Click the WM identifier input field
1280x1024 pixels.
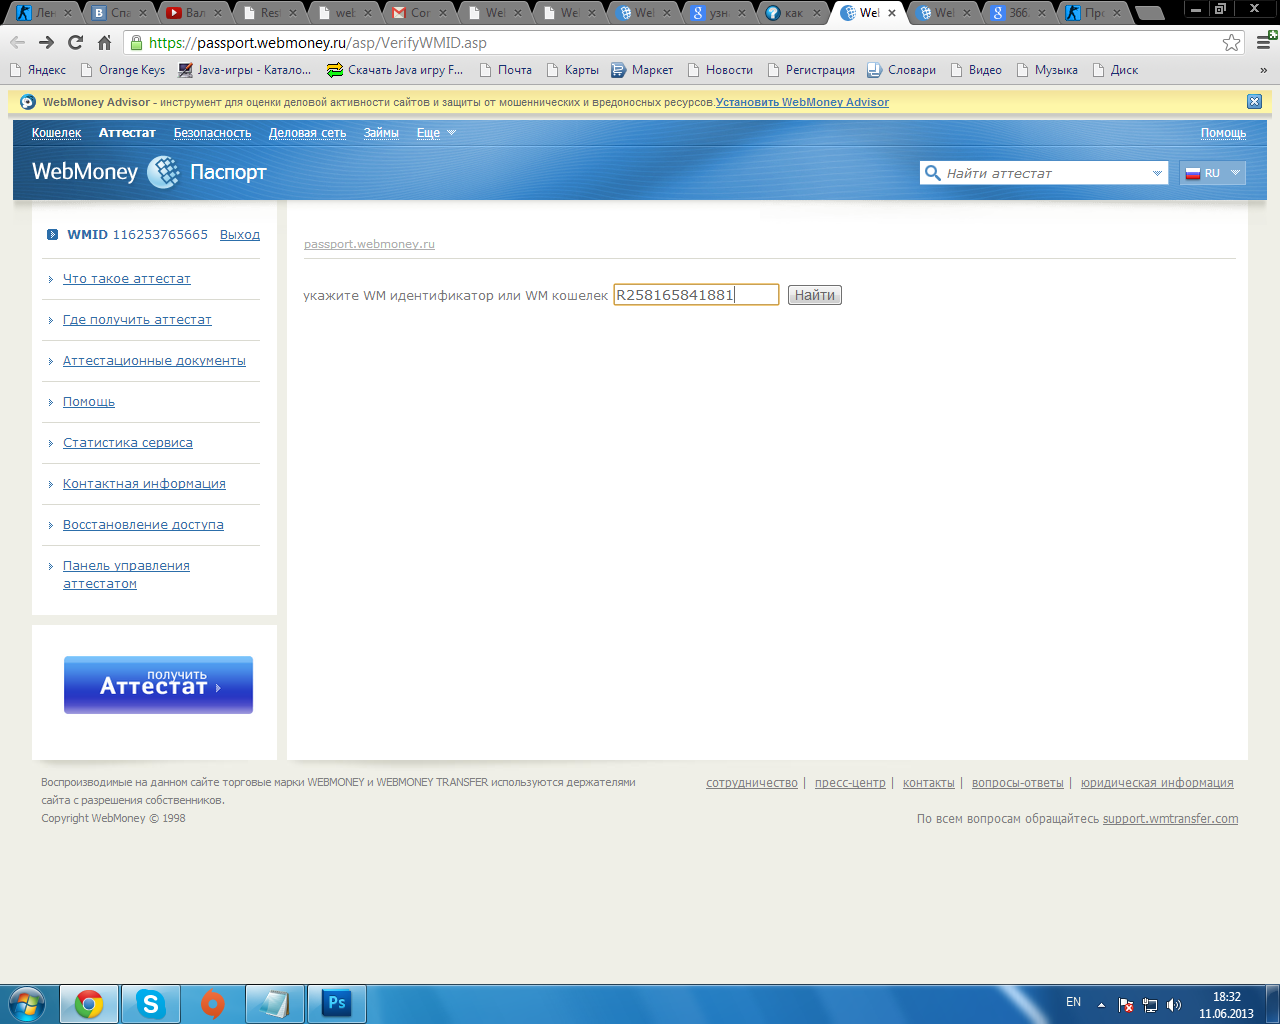(x=696, y=295)
